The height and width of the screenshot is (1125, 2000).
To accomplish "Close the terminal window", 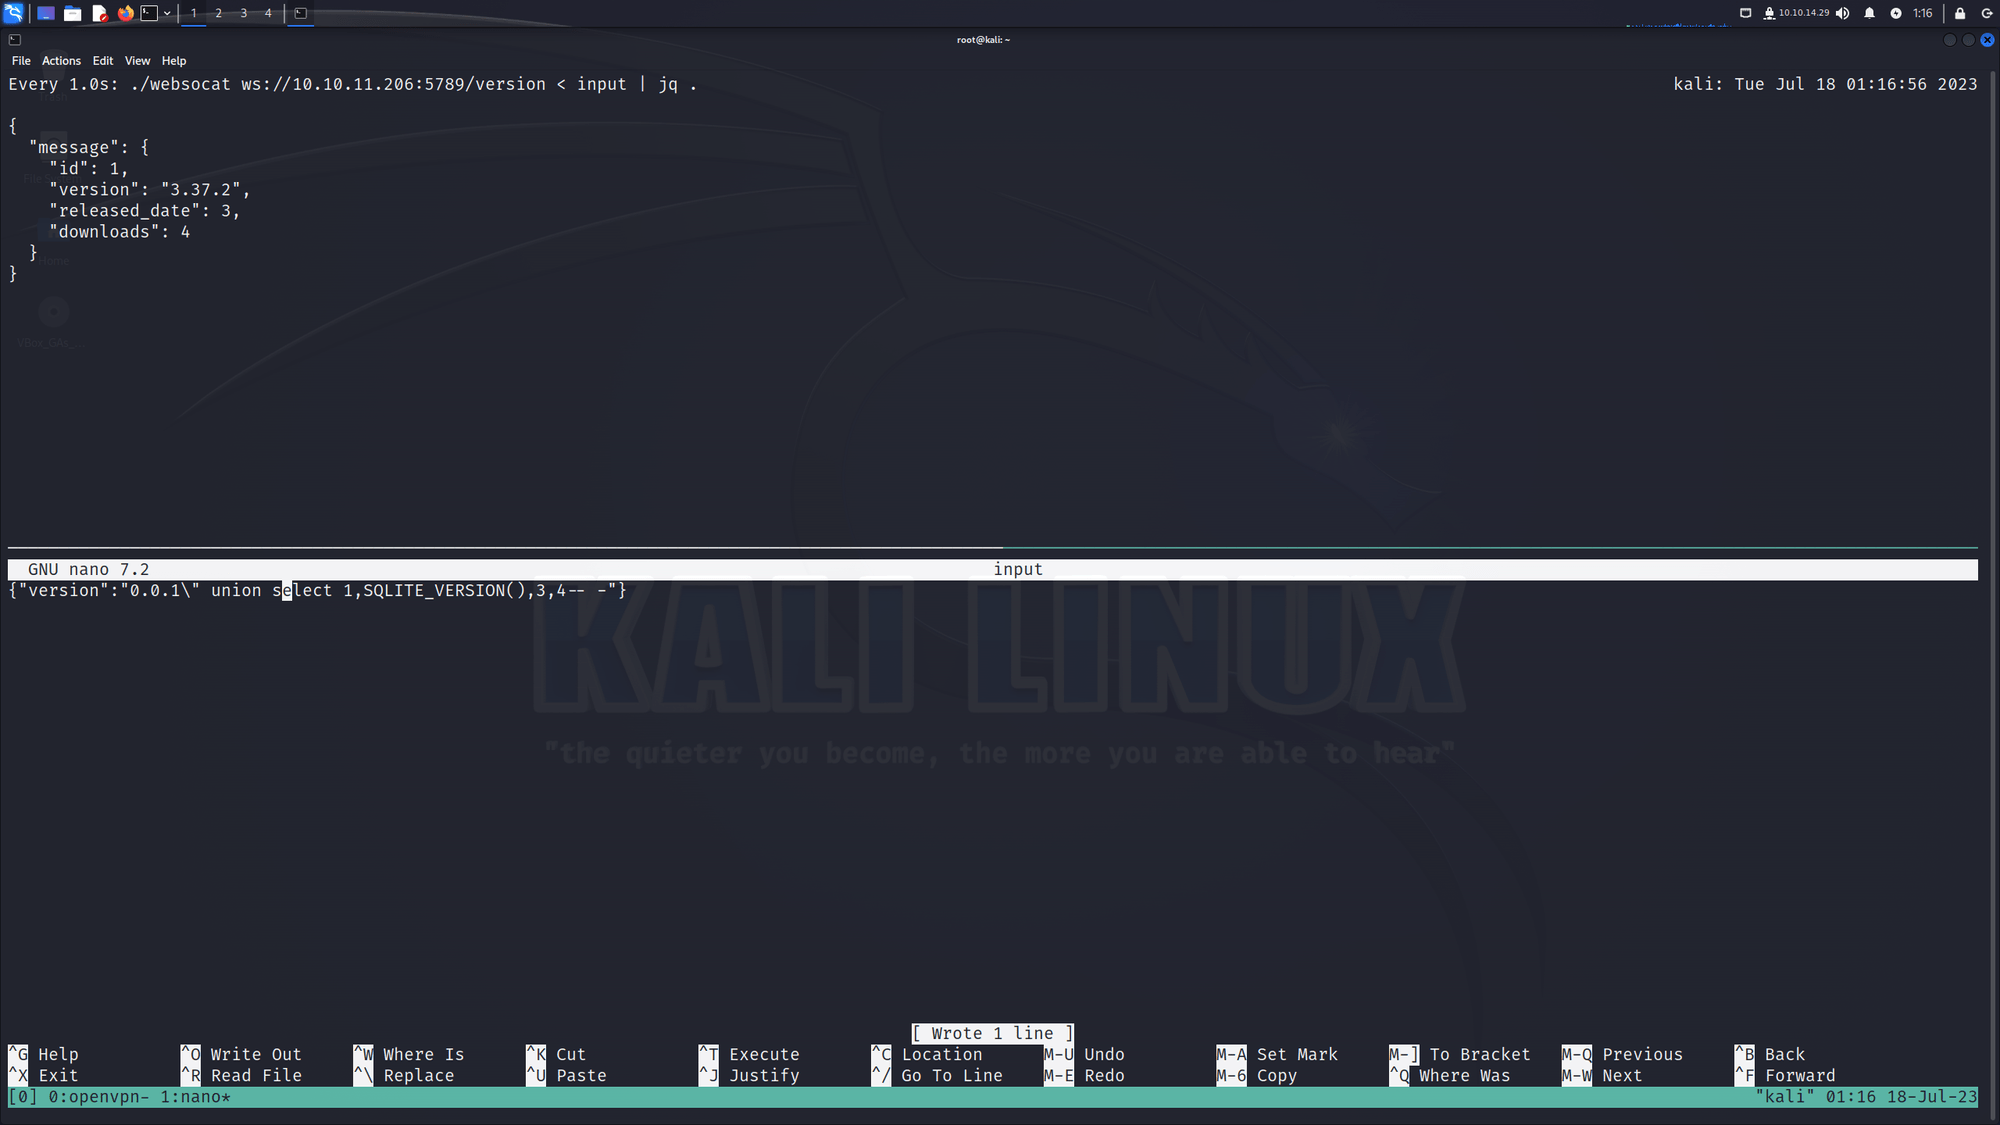I will [x=1987, y=40].
